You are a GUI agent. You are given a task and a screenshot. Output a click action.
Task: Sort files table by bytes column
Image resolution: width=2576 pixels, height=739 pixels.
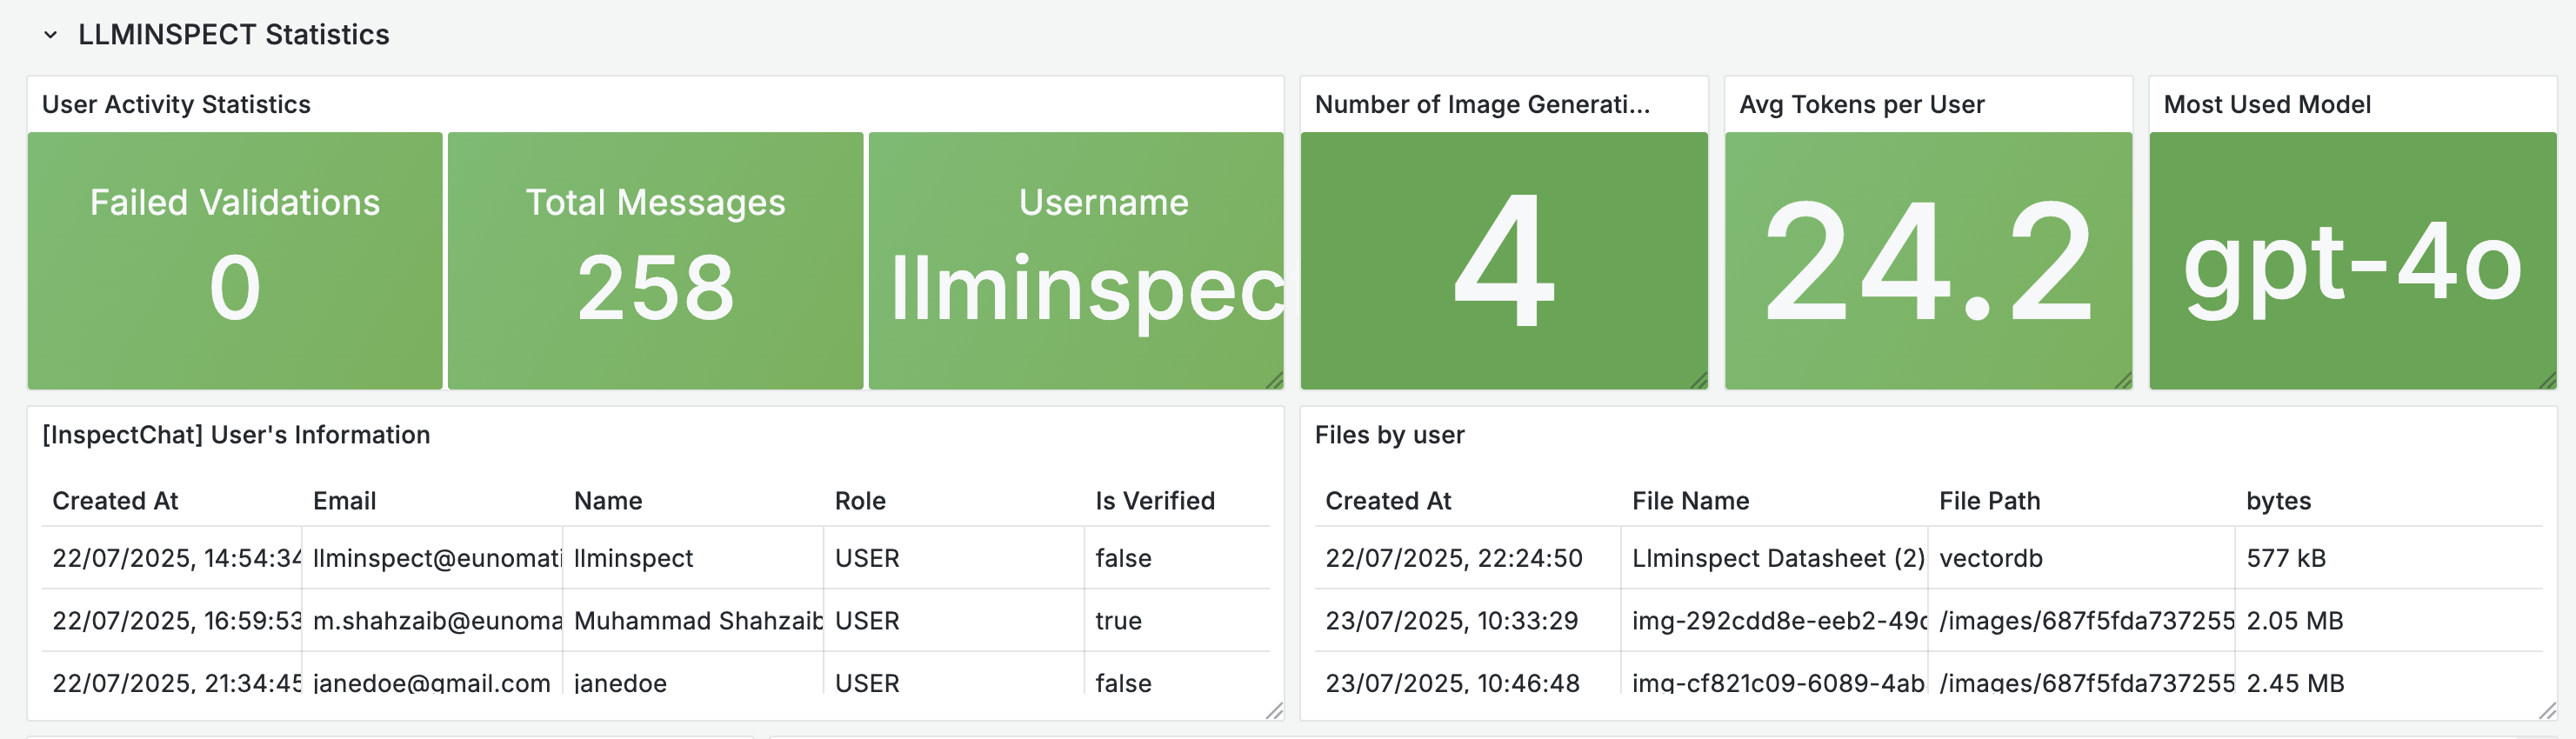point(2278,501)
